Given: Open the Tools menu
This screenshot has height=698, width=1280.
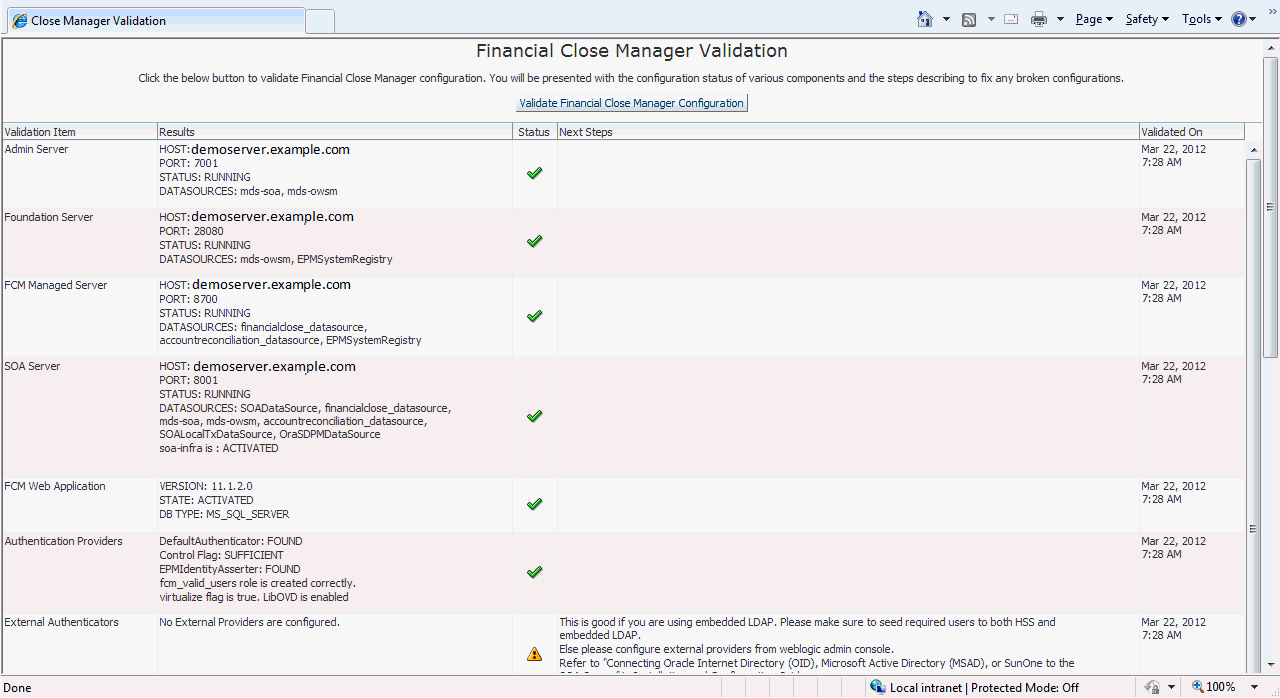Looking at the screenshot, I should pyautogui.click(x=1201, y=19).
